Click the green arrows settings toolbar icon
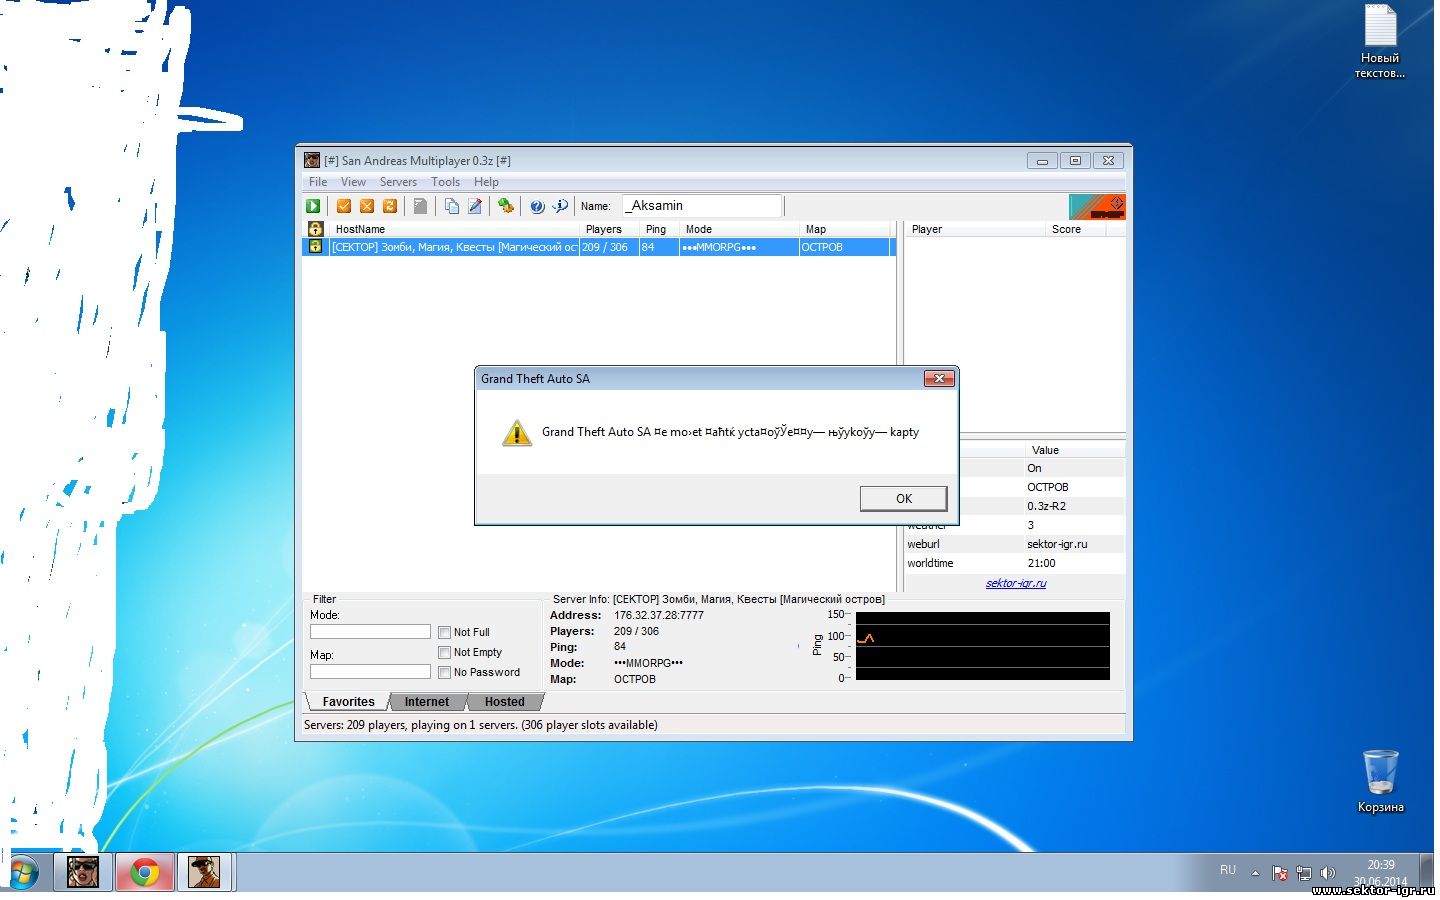The image size is (1440, 900). (x=506, y=206)
